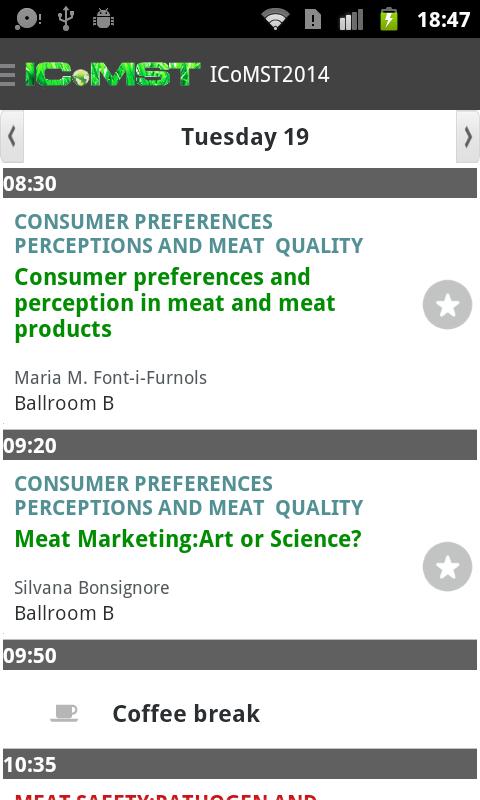
Task: Select the Coffee break entry
Action: [x=240, y=713]
